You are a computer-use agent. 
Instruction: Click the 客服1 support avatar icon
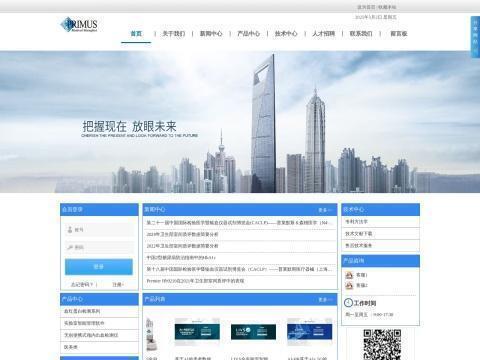point(349,275)
